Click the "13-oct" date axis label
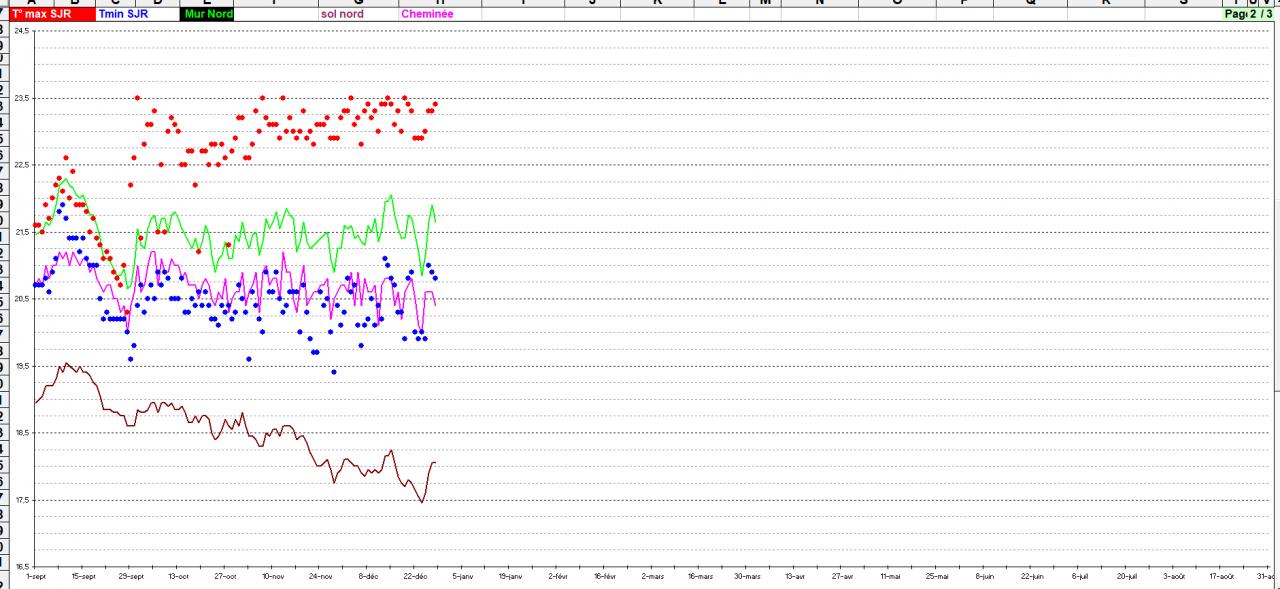 [178, 577]
